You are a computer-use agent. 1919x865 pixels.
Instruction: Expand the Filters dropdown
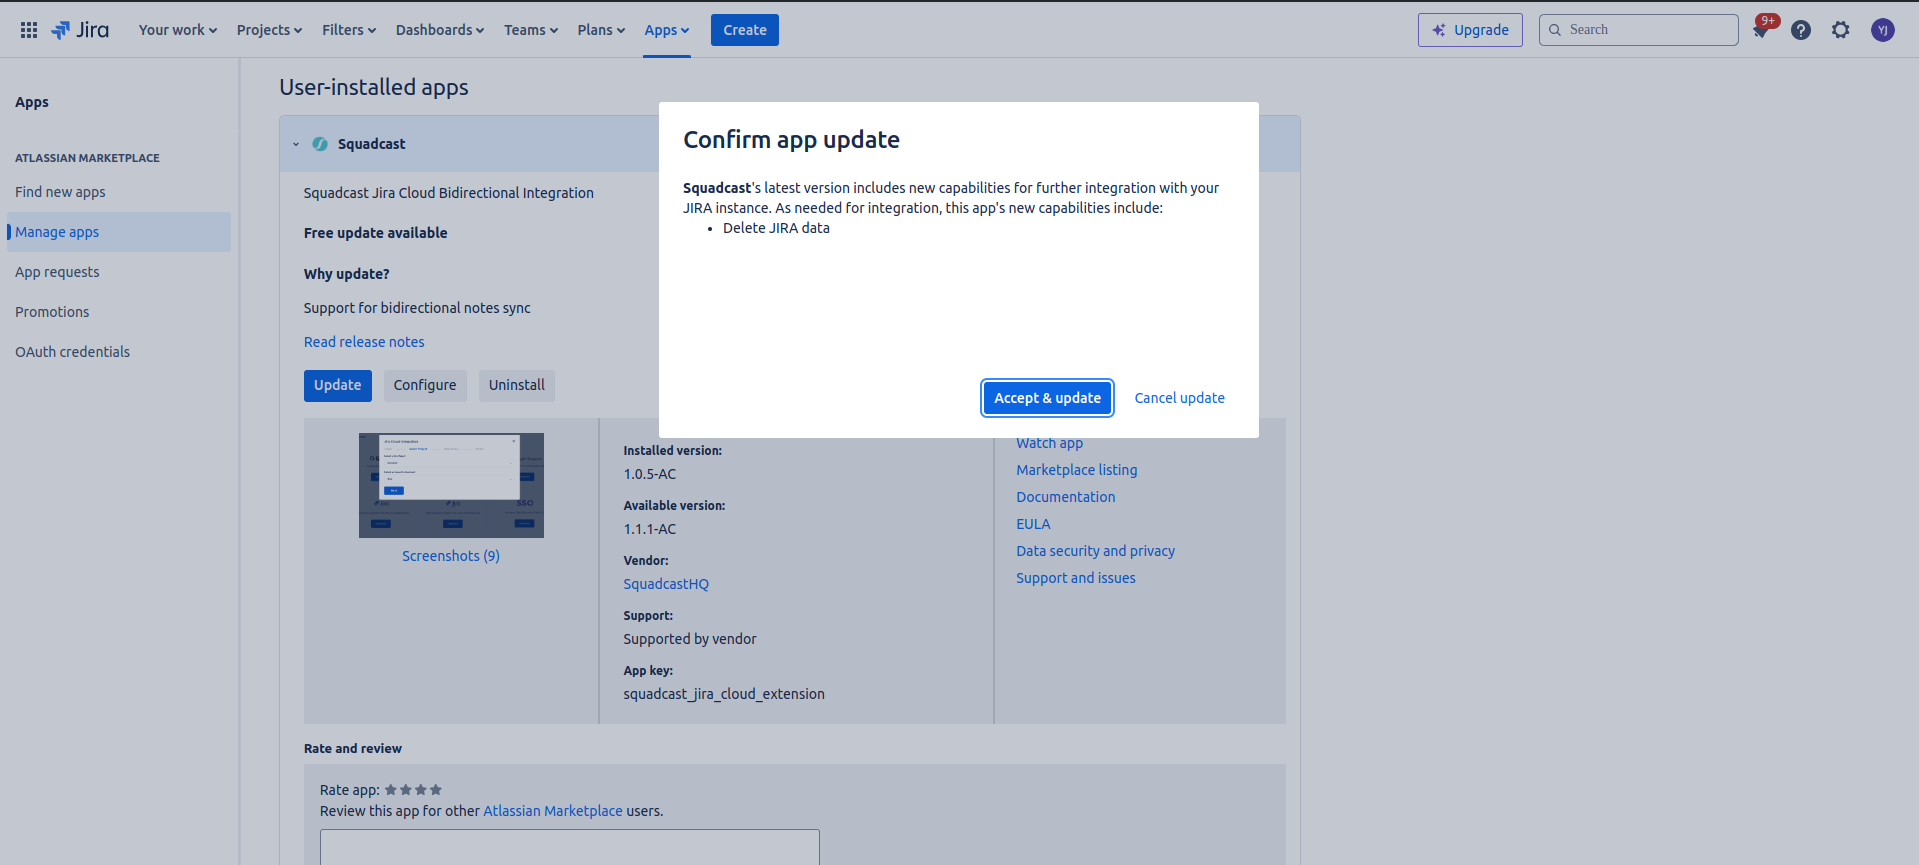[349, 30]
